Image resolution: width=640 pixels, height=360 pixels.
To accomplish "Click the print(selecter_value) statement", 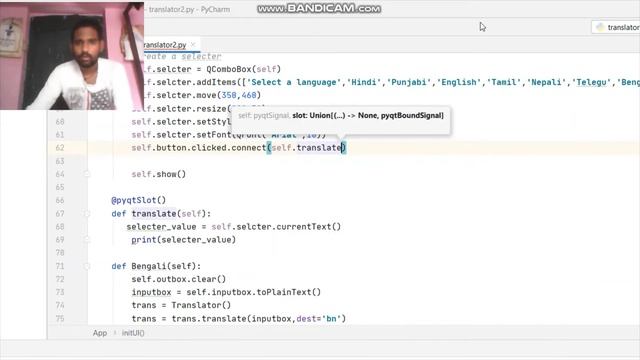I will click(x=183, y=240).
